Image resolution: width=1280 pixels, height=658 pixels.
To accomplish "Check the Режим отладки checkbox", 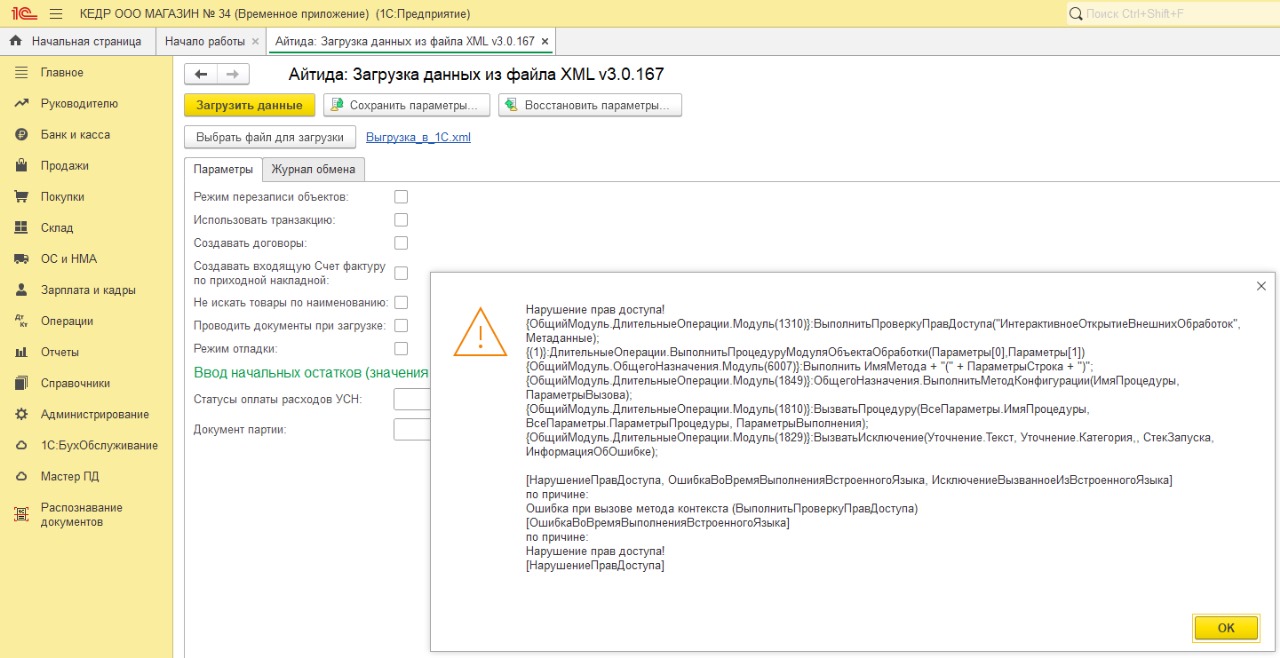I will click(x=401, y=348).
